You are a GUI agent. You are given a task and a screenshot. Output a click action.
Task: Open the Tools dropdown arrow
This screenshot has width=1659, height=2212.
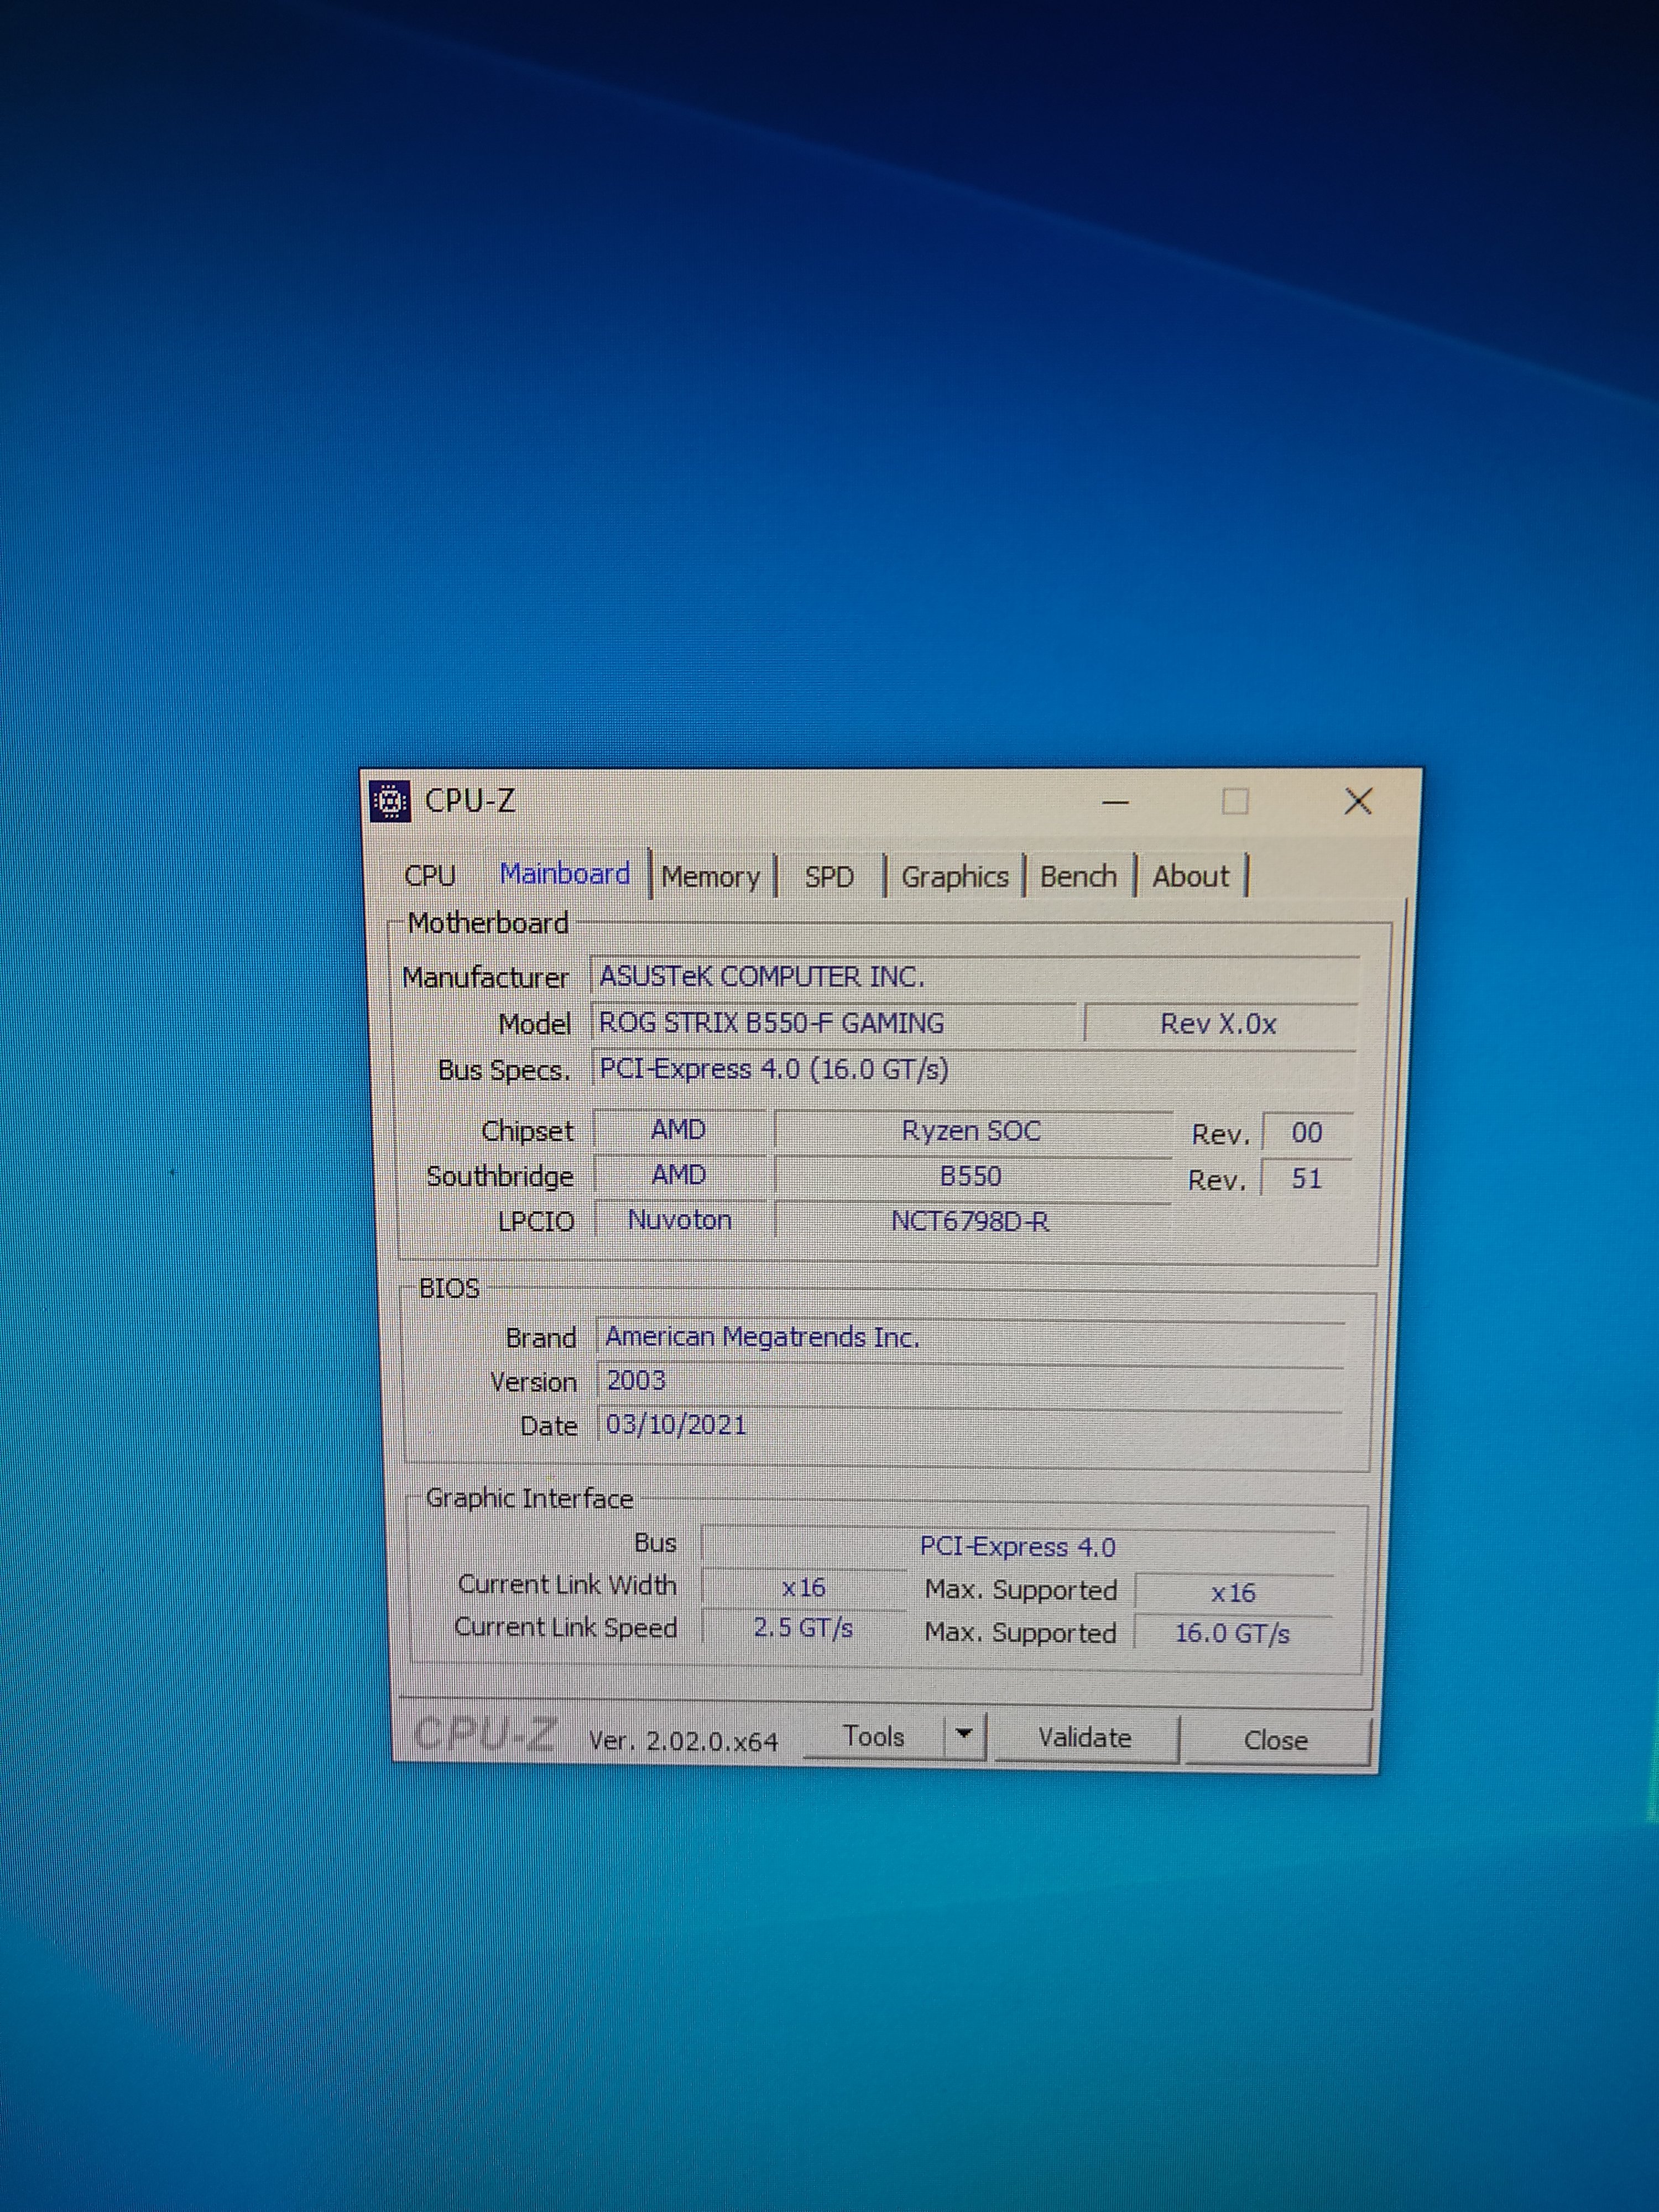coord(964,1735)
